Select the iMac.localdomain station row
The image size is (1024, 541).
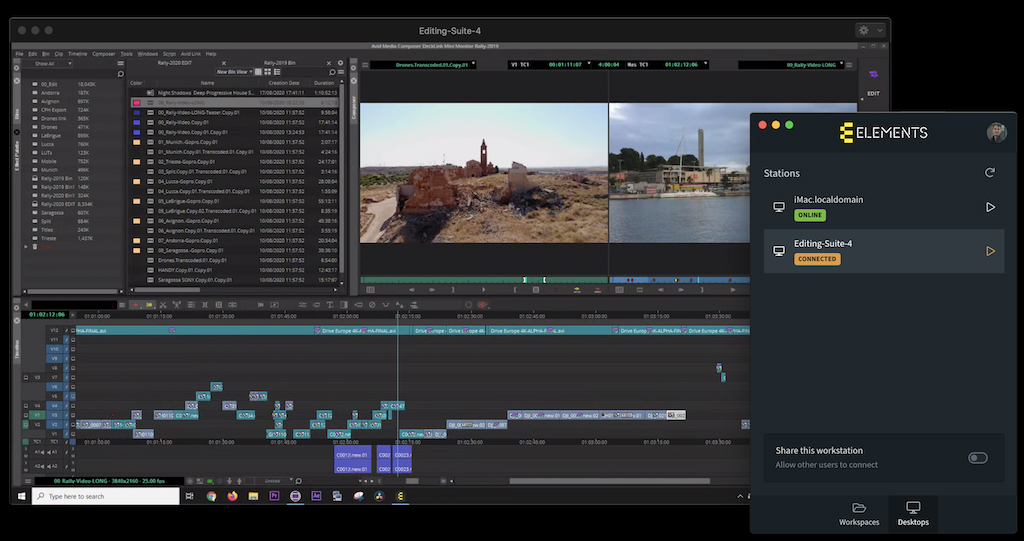coord(884,207)
